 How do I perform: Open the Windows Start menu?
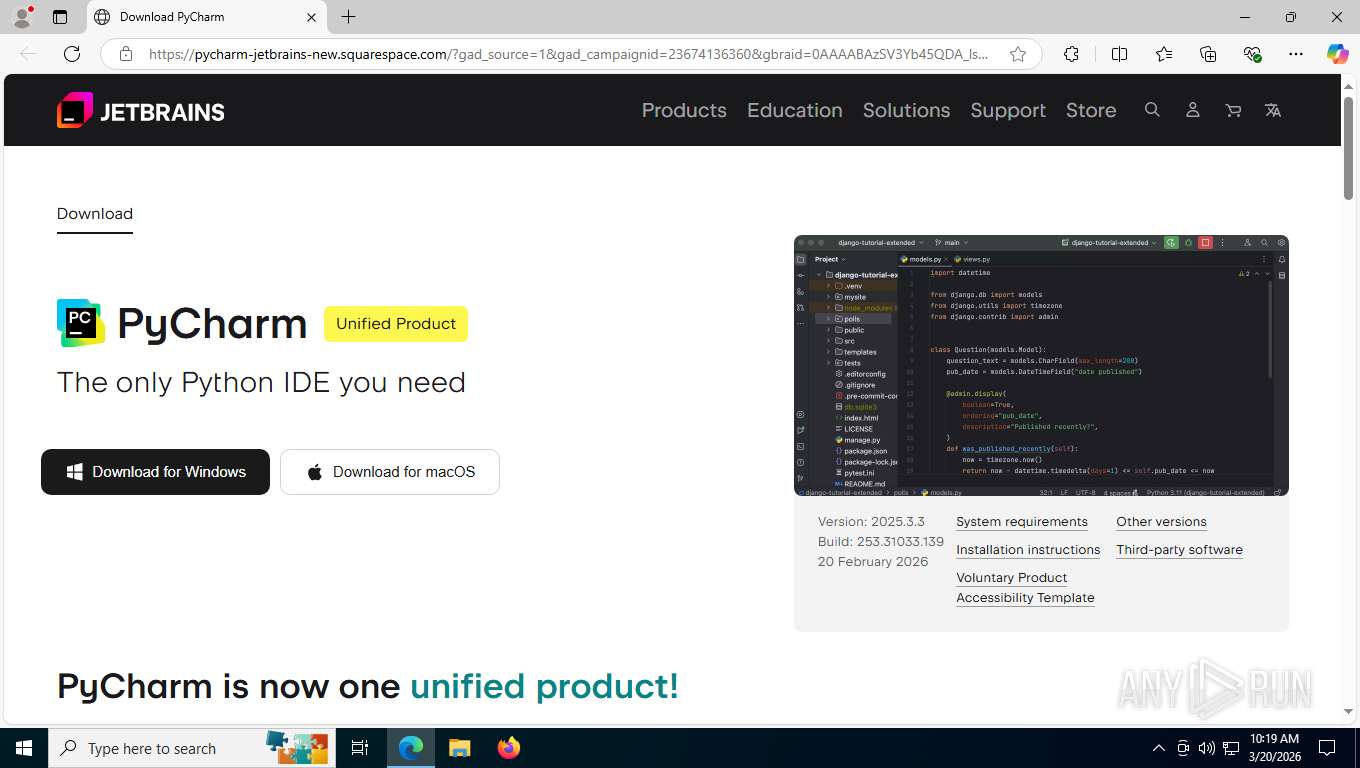coord(24,748)
